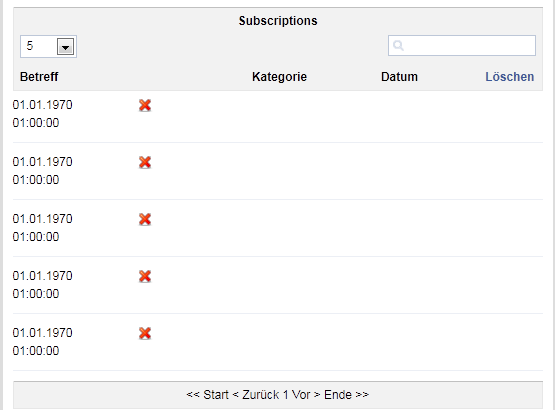Image resolution: width=555 pixels, height=410 pixels.
Task: Sort by the Betreff column header
Action: point(39,76)
